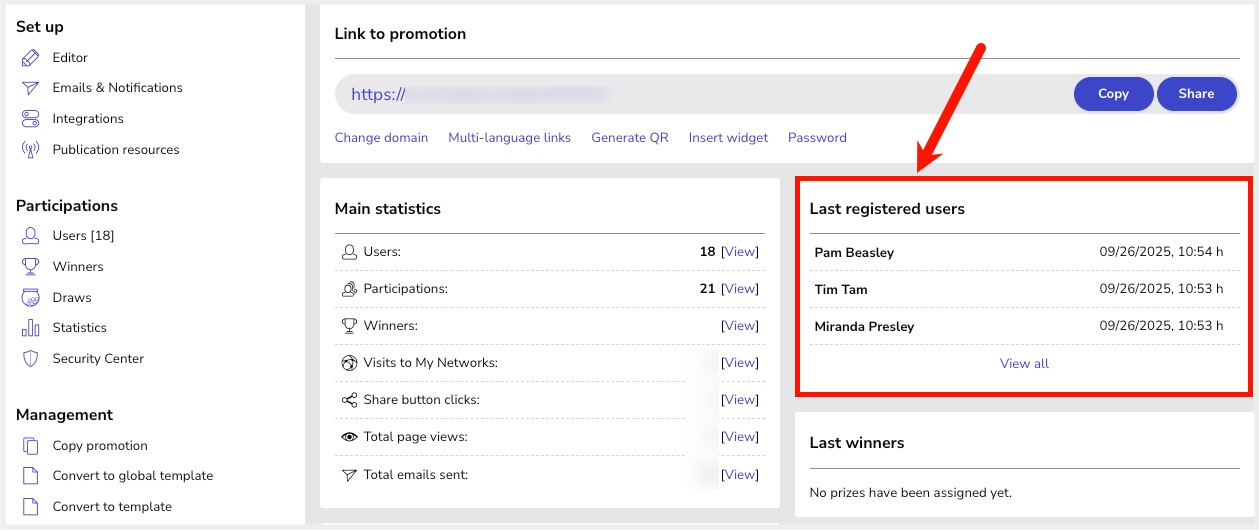View all last registered users
Image resolution: width=1259 pixels, height=530 pixels.
[x=1024, y=364]
